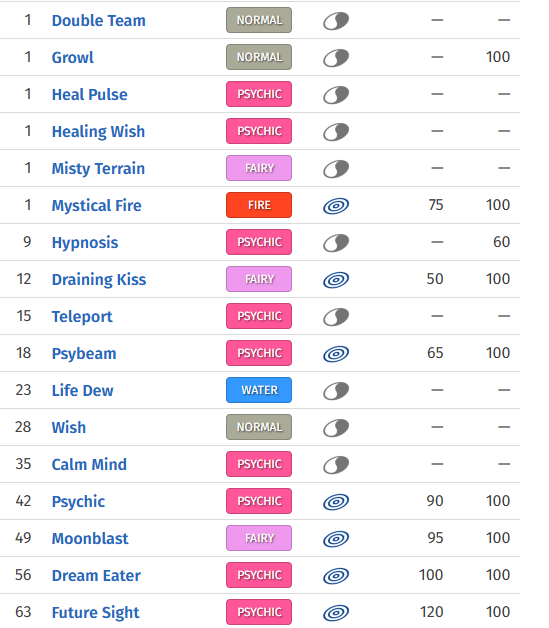The image size is (549, 628).
Task: Click the special category icon for Mystical Fire
Action: pyautogui.click(x=336, y=205)
